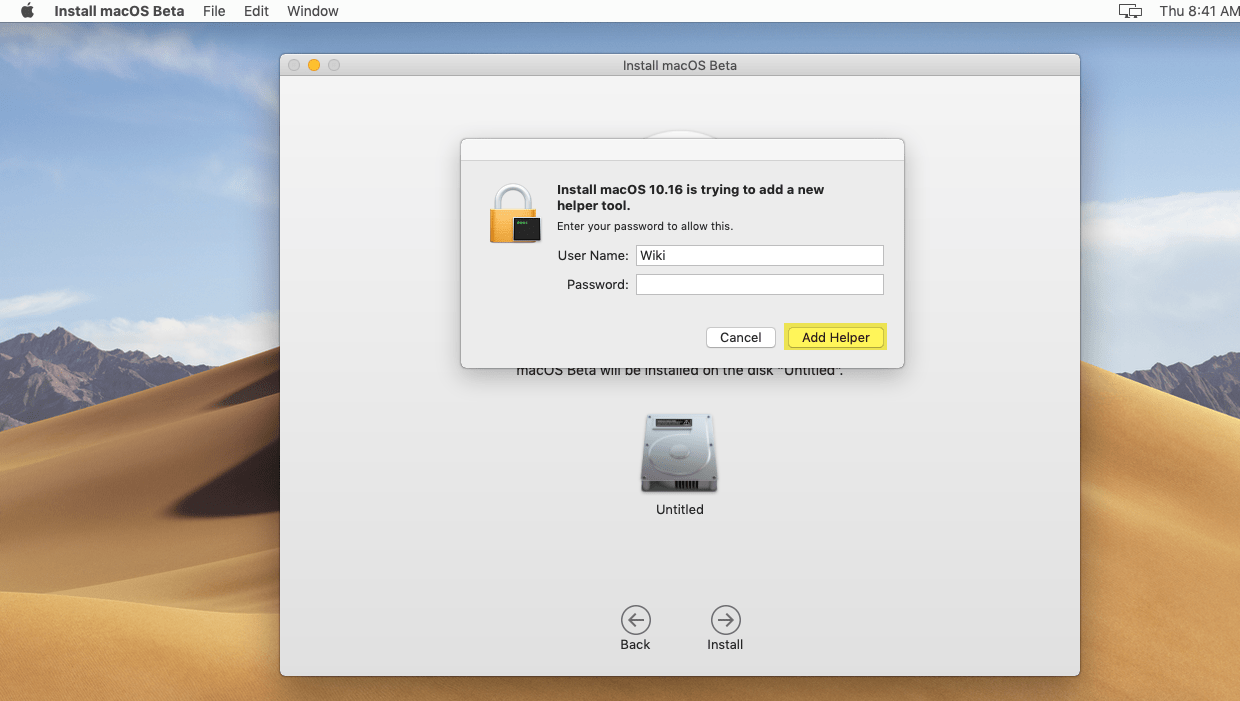Click the Install arrow icon
This screenshot has height=701, width=1240.
coord(725,620)
